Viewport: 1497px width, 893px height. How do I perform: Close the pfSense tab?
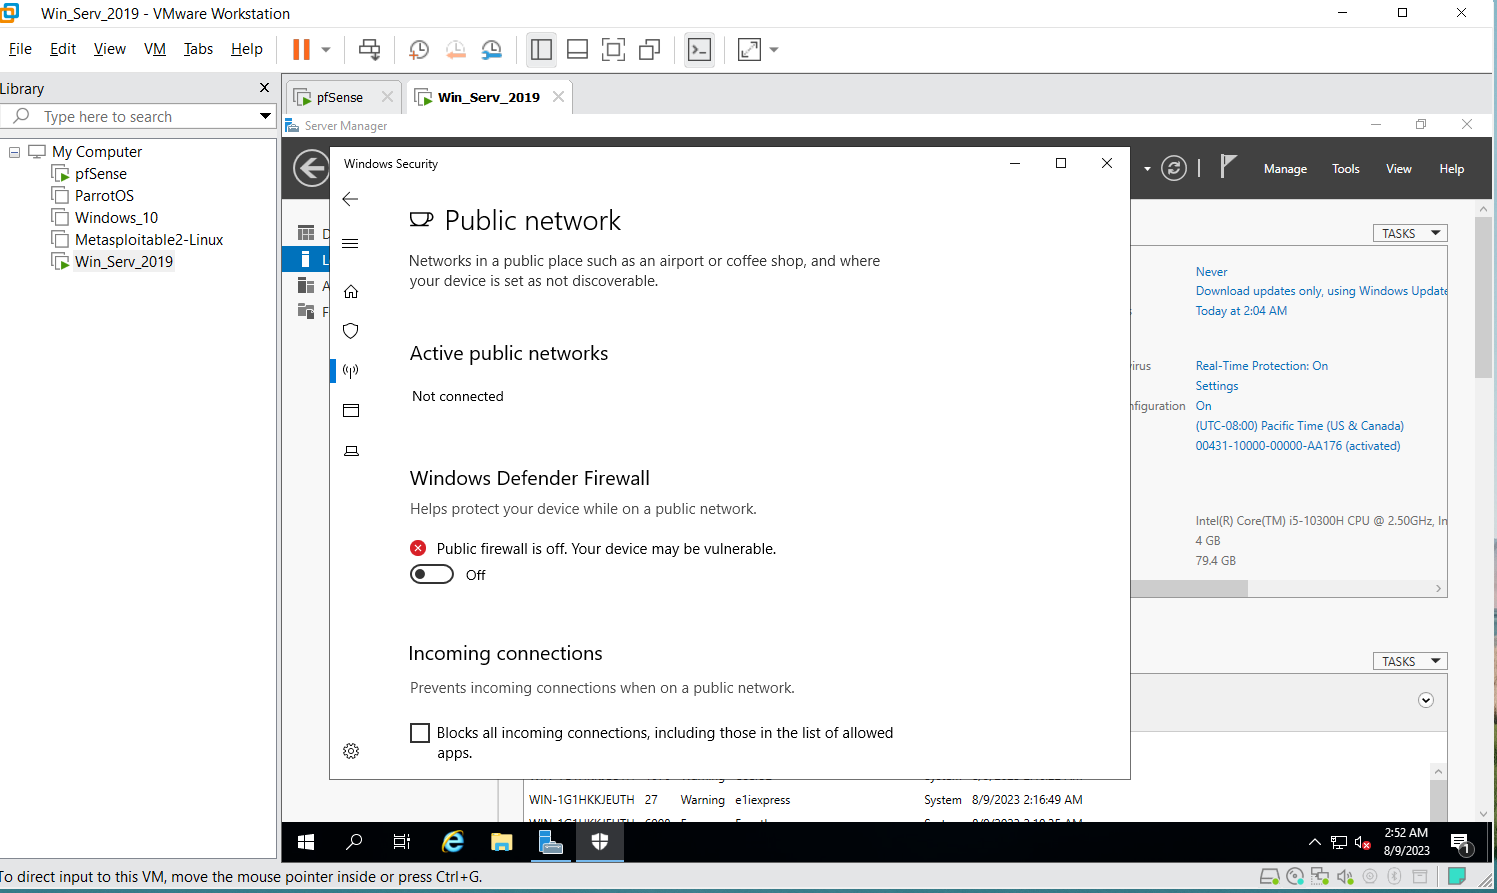pyautogui.click(x=387, y=97)
